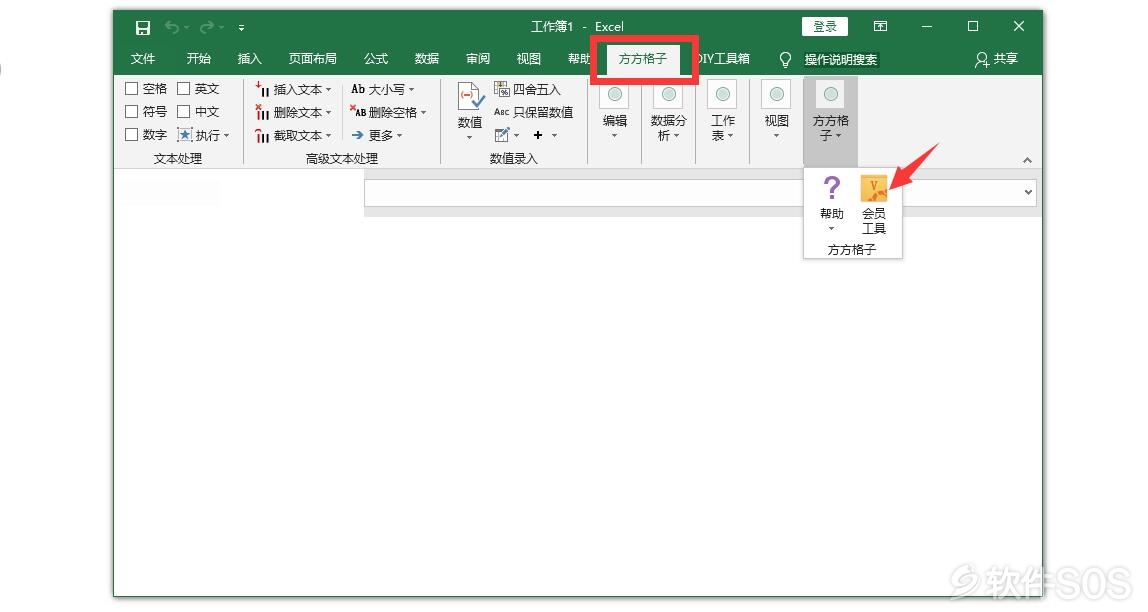Click the 四舍五入 icon
Image resolution: width=1148 pixels, height=612 pixels.
pos(502,89)
